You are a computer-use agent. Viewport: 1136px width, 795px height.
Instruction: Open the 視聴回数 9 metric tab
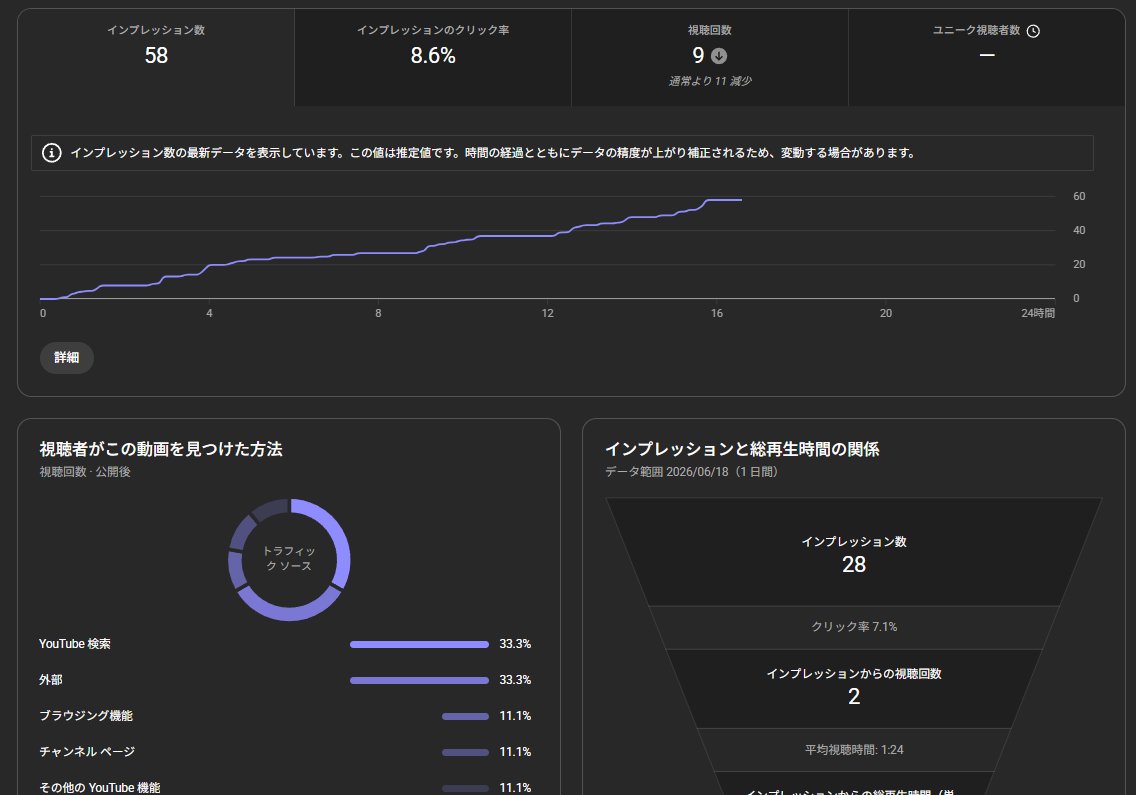709,58
